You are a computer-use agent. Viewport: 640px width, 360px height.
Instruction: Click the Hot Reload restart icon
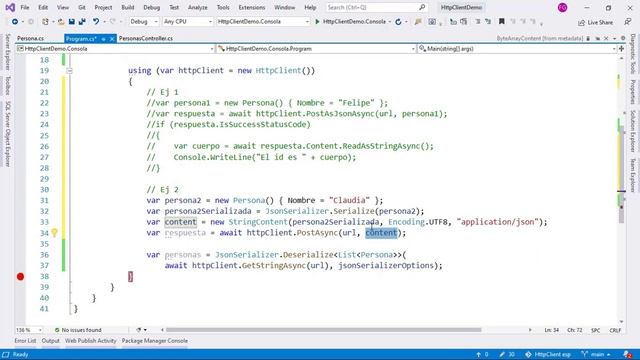point(398,22)
